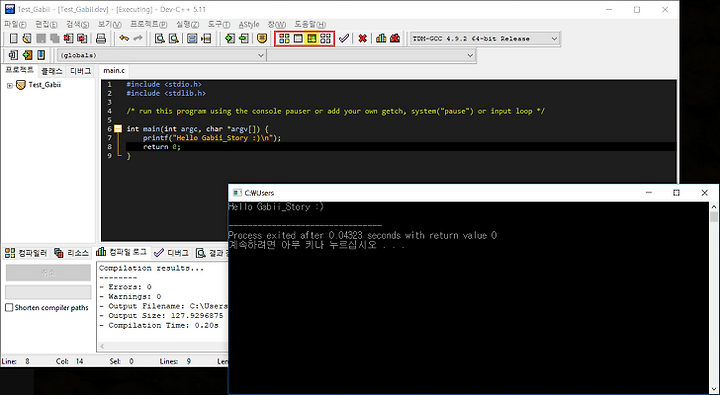Open the 보기(V) menu

[x=109, y=24]
